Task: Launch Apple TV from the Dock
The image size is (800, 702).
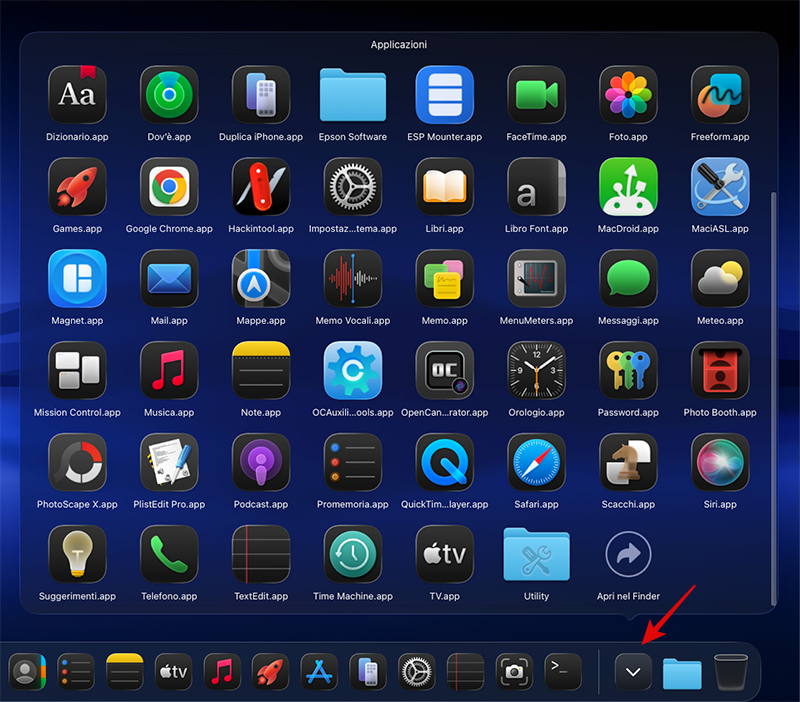Action: pos(173,672)
